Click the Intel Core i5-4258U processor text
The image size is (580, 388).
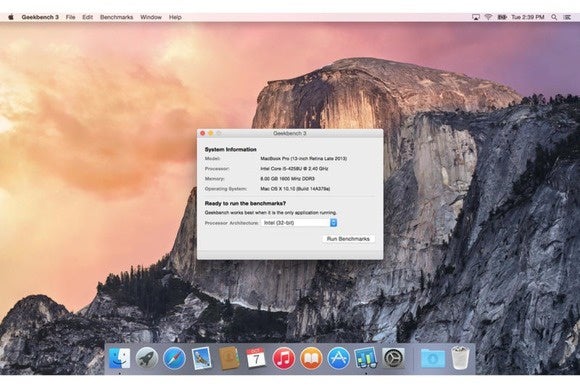click(x=294, y=169)
